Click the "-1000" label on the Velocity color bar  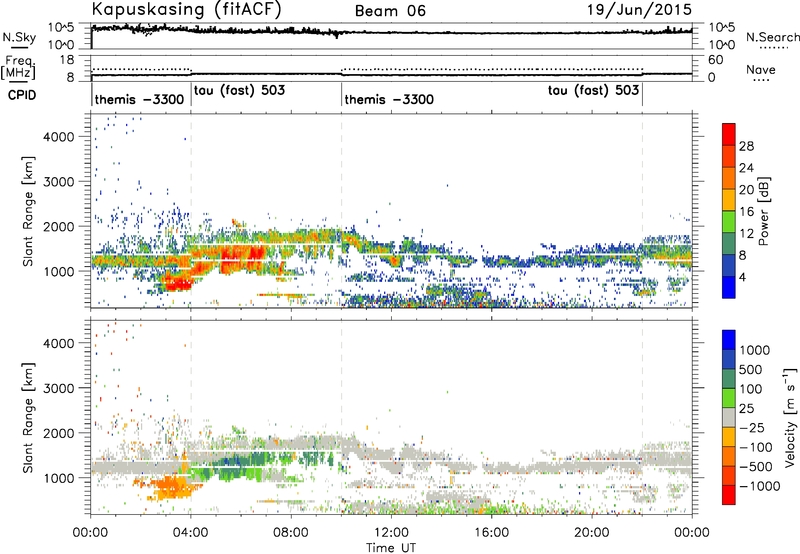[x=759, y=486]
